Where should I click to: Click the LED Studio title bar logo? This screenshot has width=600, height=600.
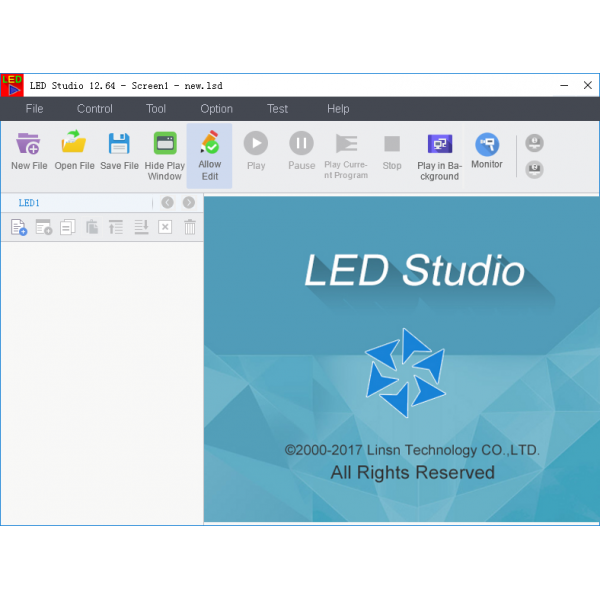pos(12,85)
